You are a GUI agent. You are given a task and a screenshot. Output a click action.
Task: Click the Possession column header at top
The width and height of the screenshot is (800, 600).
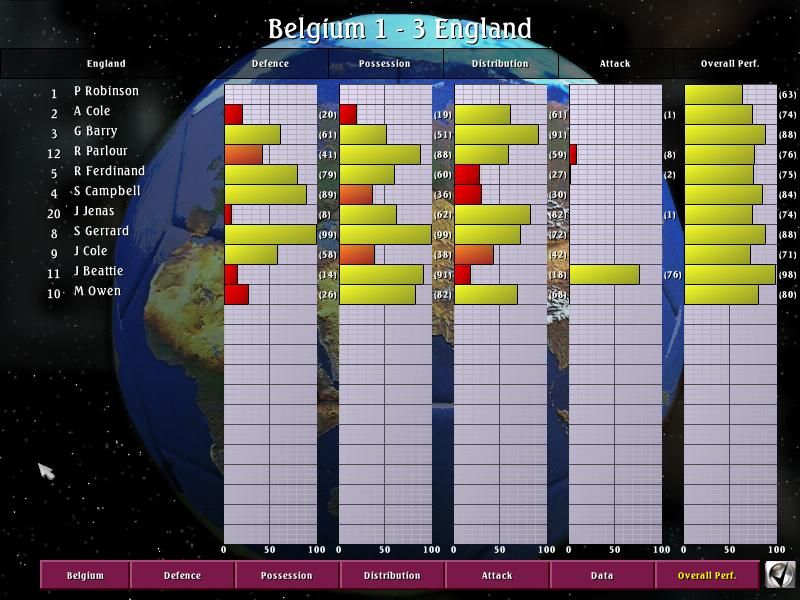click(385, 64)
